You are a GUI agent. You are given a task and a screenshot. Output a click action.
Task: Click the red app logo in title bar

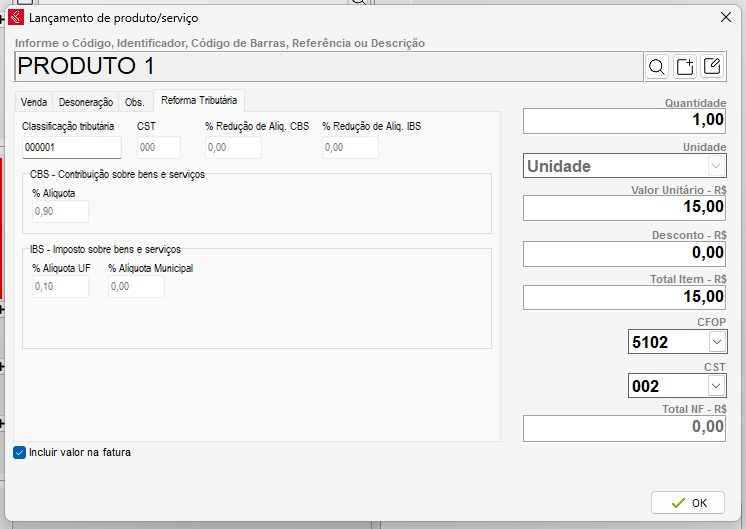pos(16,17)
